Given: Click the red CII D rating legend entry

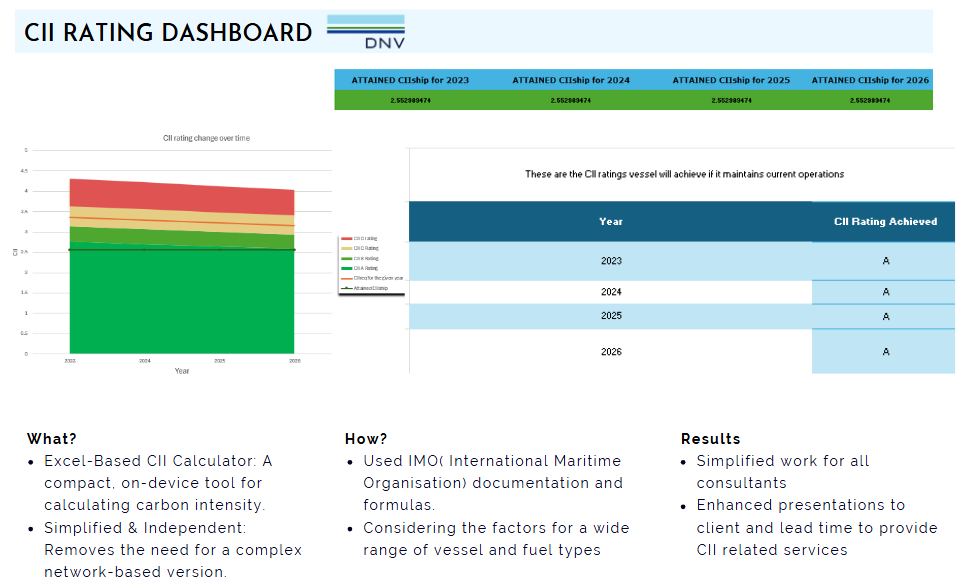Looking at the screenshot, I should [x=360, y=238].
